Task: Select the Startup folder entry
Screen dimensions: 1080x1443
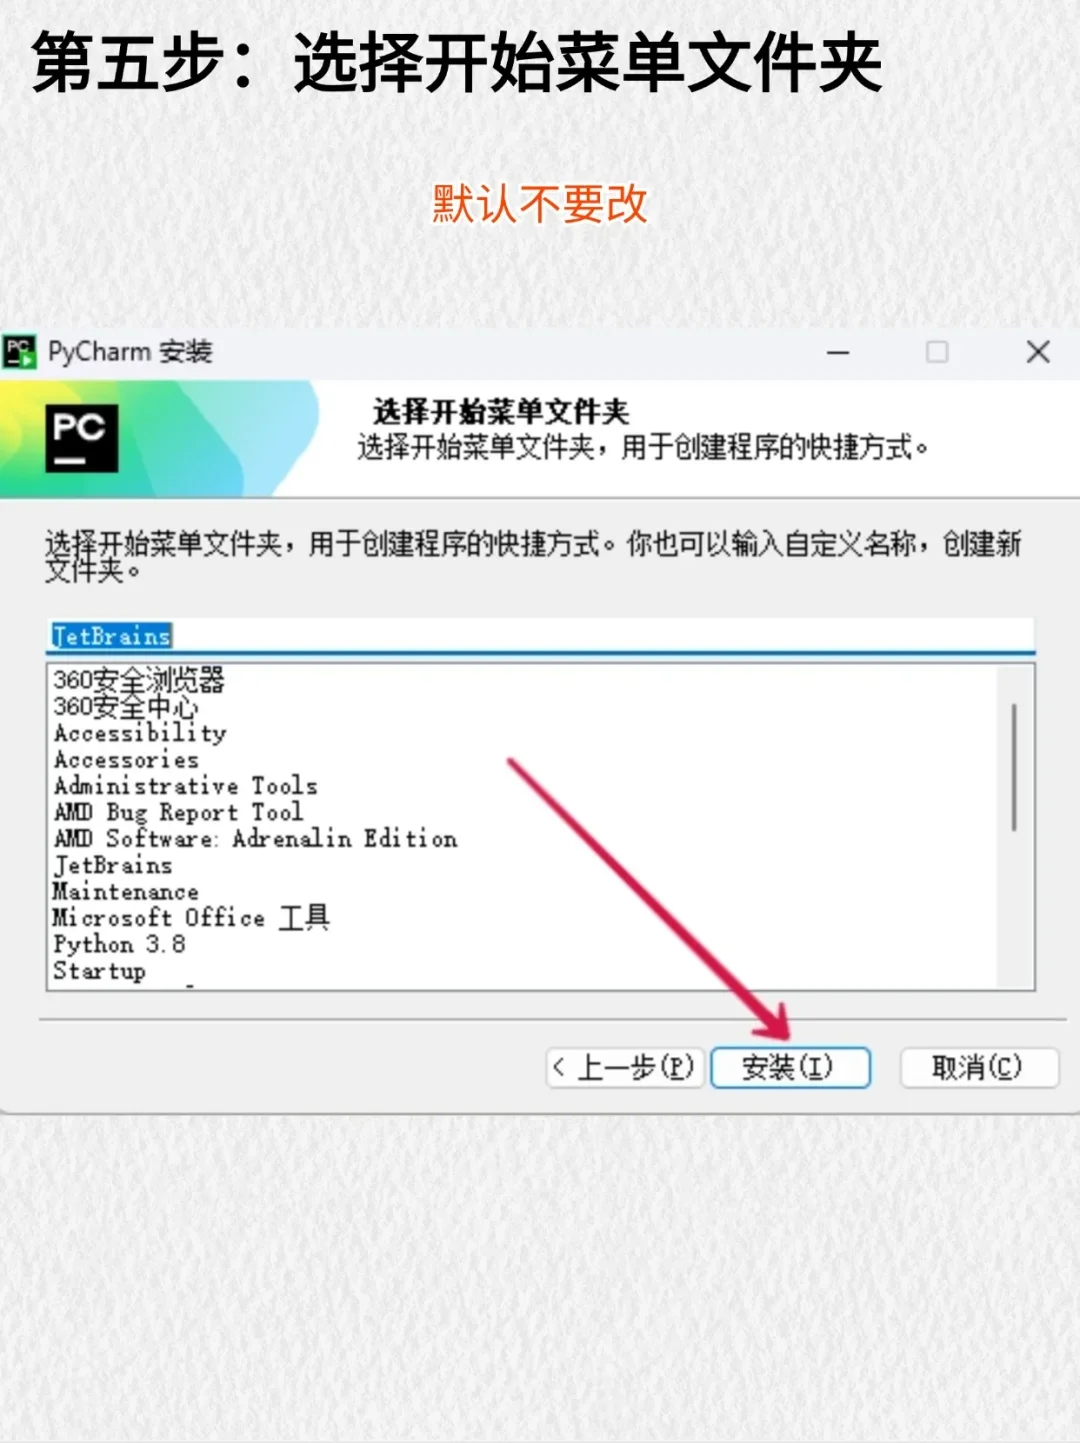Action: point(99,969)
